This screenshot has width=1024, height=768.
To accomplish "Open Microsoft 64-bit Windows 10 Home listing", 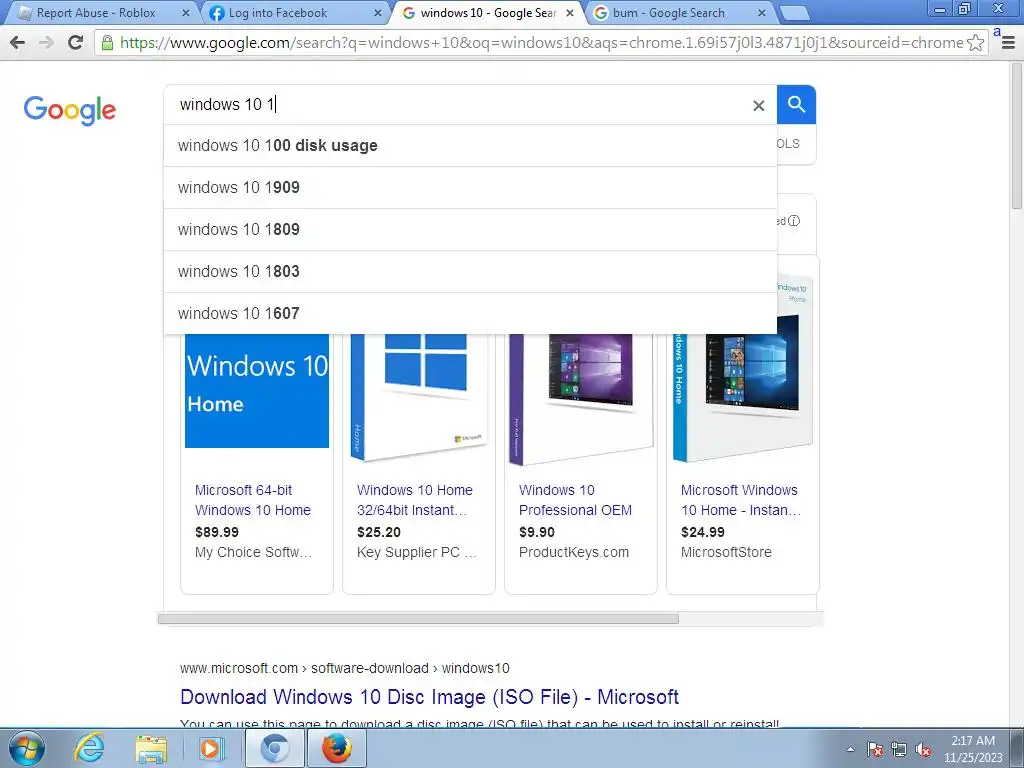I will click(252, 500).
